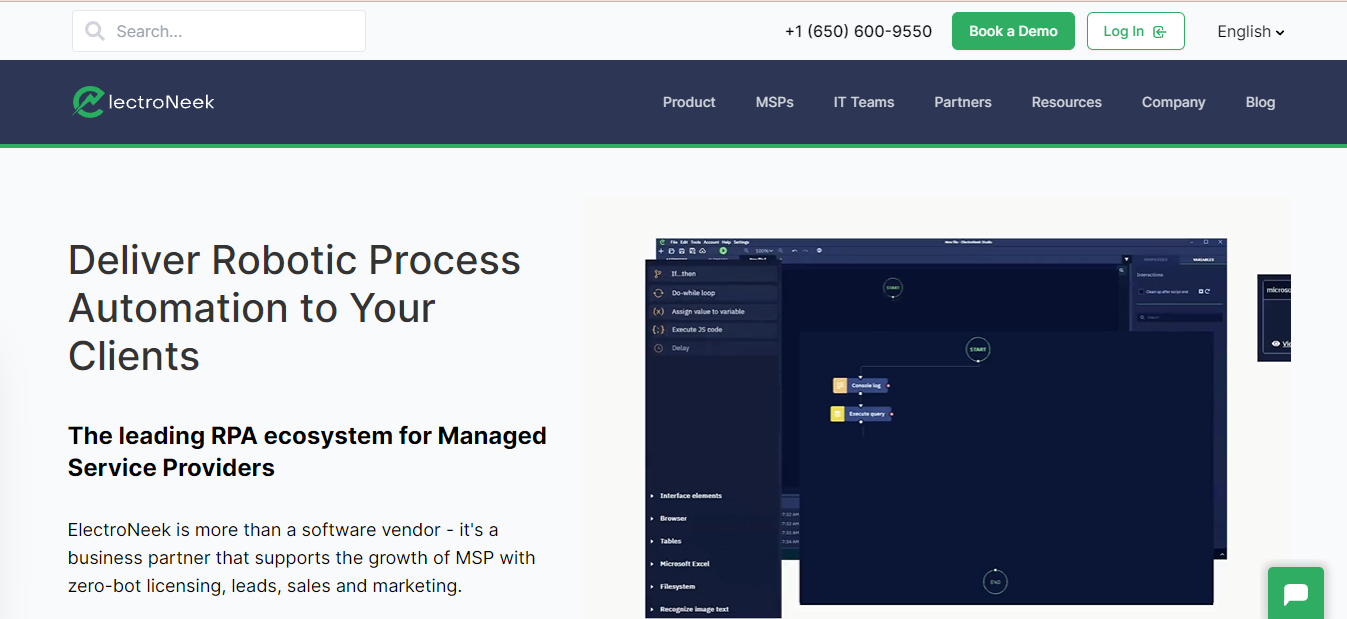Open the MSPs menu
1347x619 pixels.
pyautogui.click(x=775, y=102)
